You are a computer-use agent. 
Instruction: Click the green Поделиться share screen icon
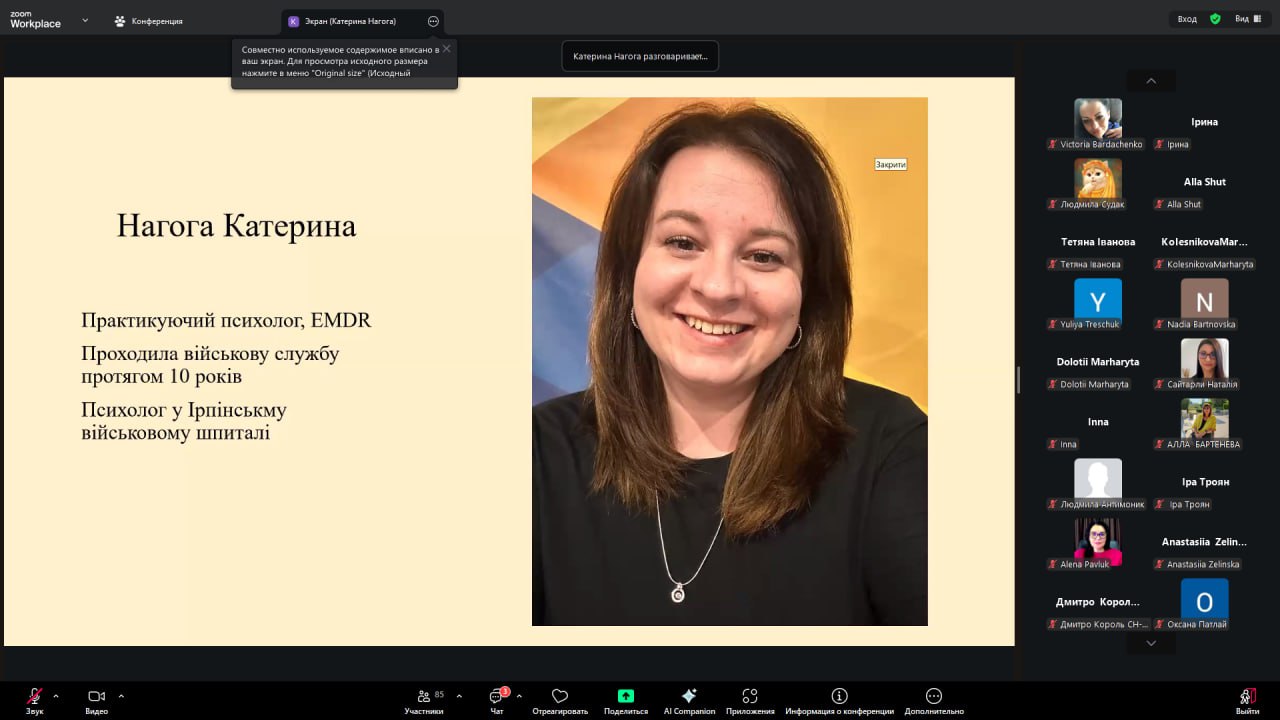(626, 697)
